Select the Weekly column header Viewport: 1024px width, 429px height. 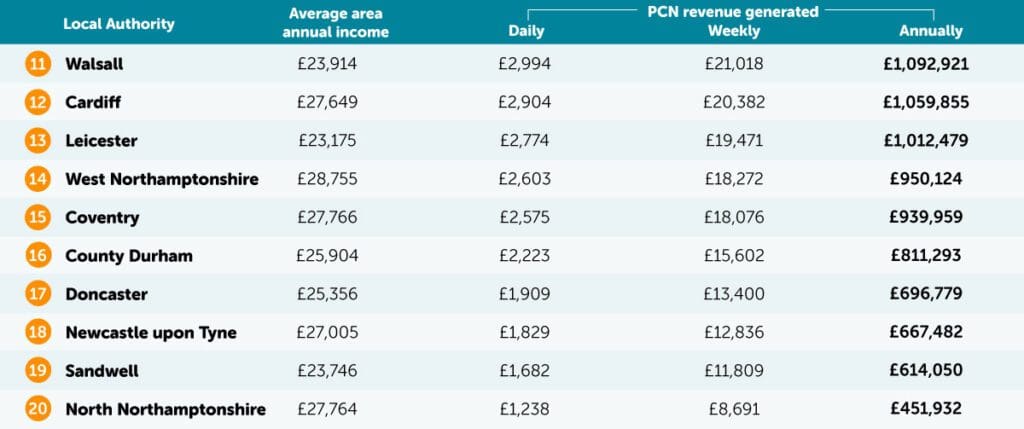click(733, 31)
